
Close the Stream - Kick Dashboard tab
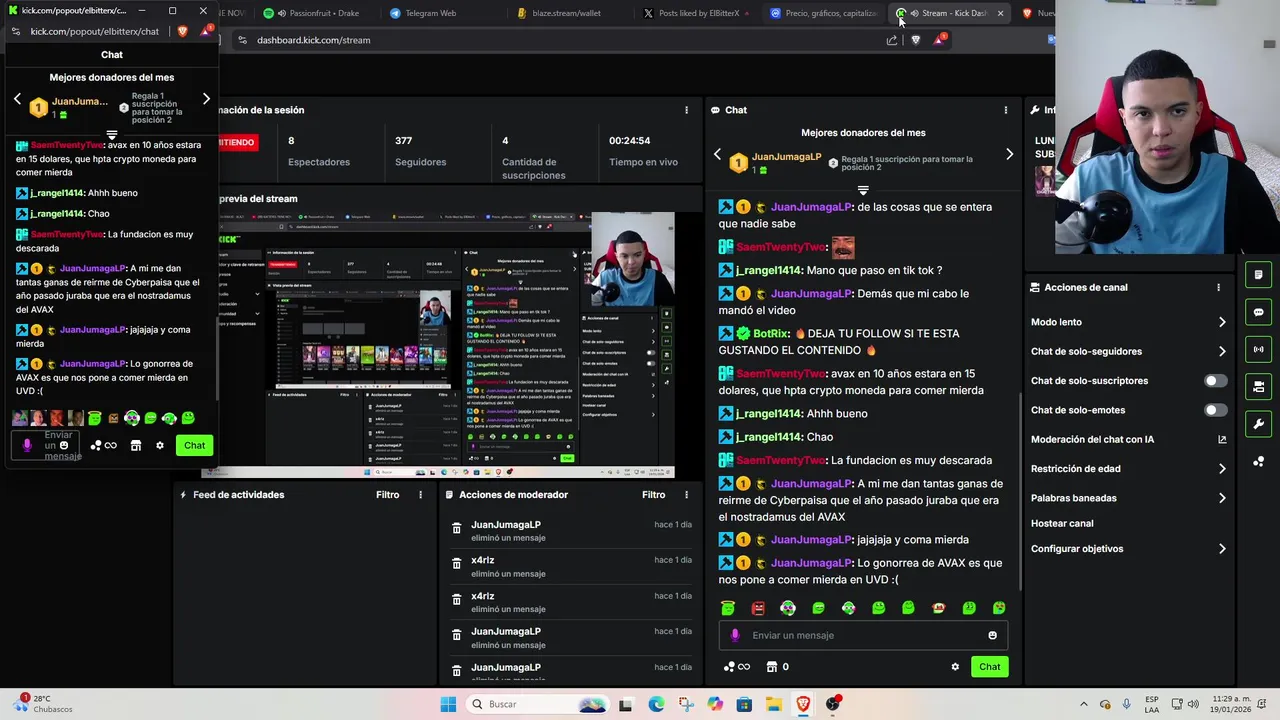[1000, 13]
